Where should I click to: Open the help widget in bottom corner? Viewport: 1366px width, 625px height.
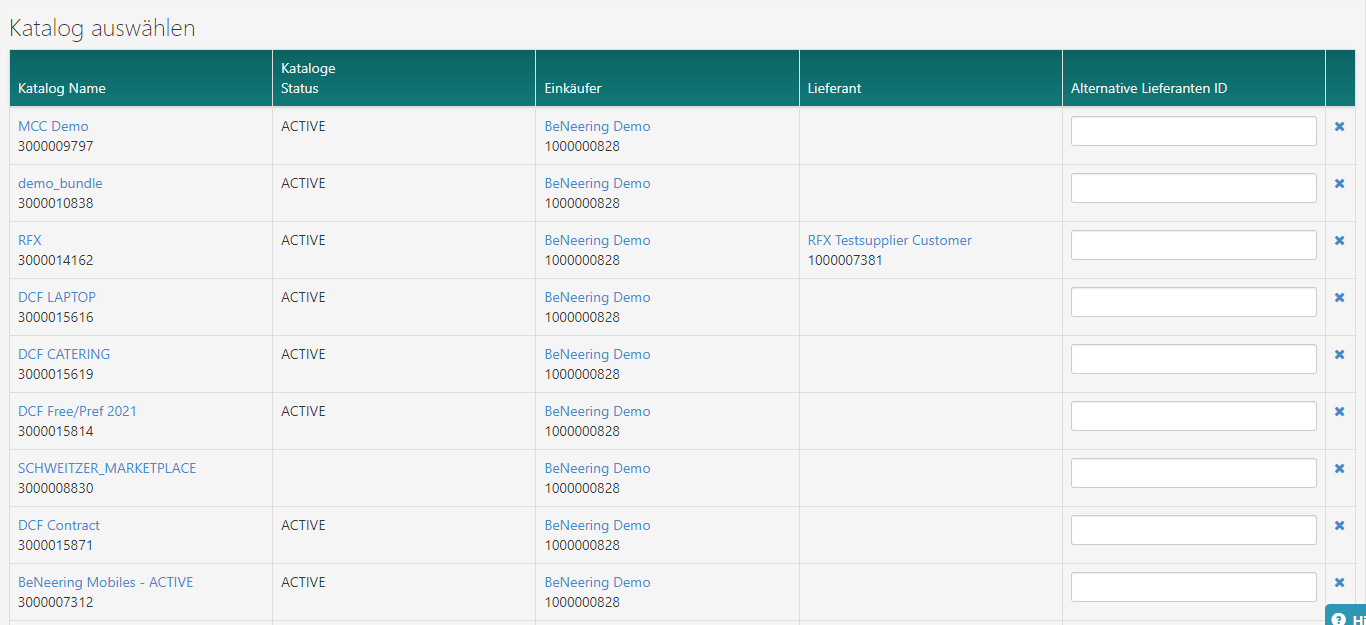1346,617
